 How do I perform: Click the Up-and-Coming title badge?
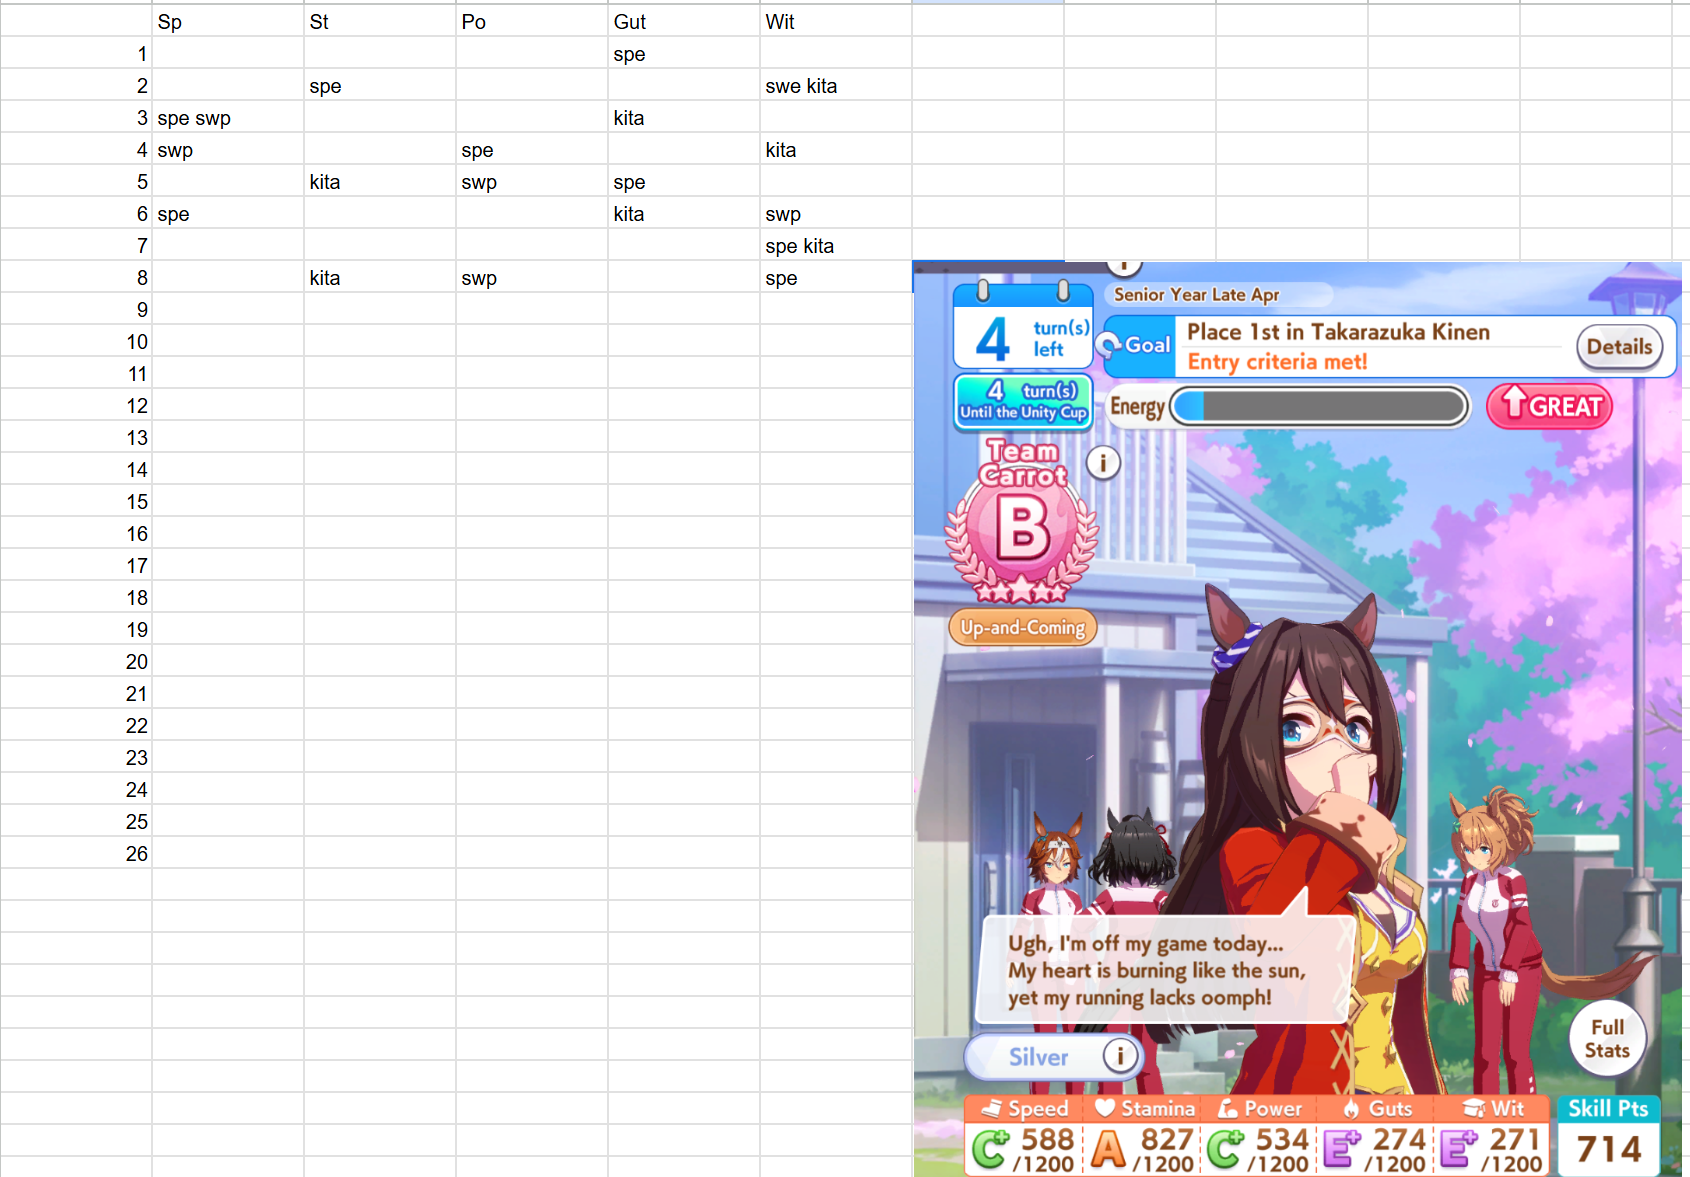click(x=1023, y=628)
